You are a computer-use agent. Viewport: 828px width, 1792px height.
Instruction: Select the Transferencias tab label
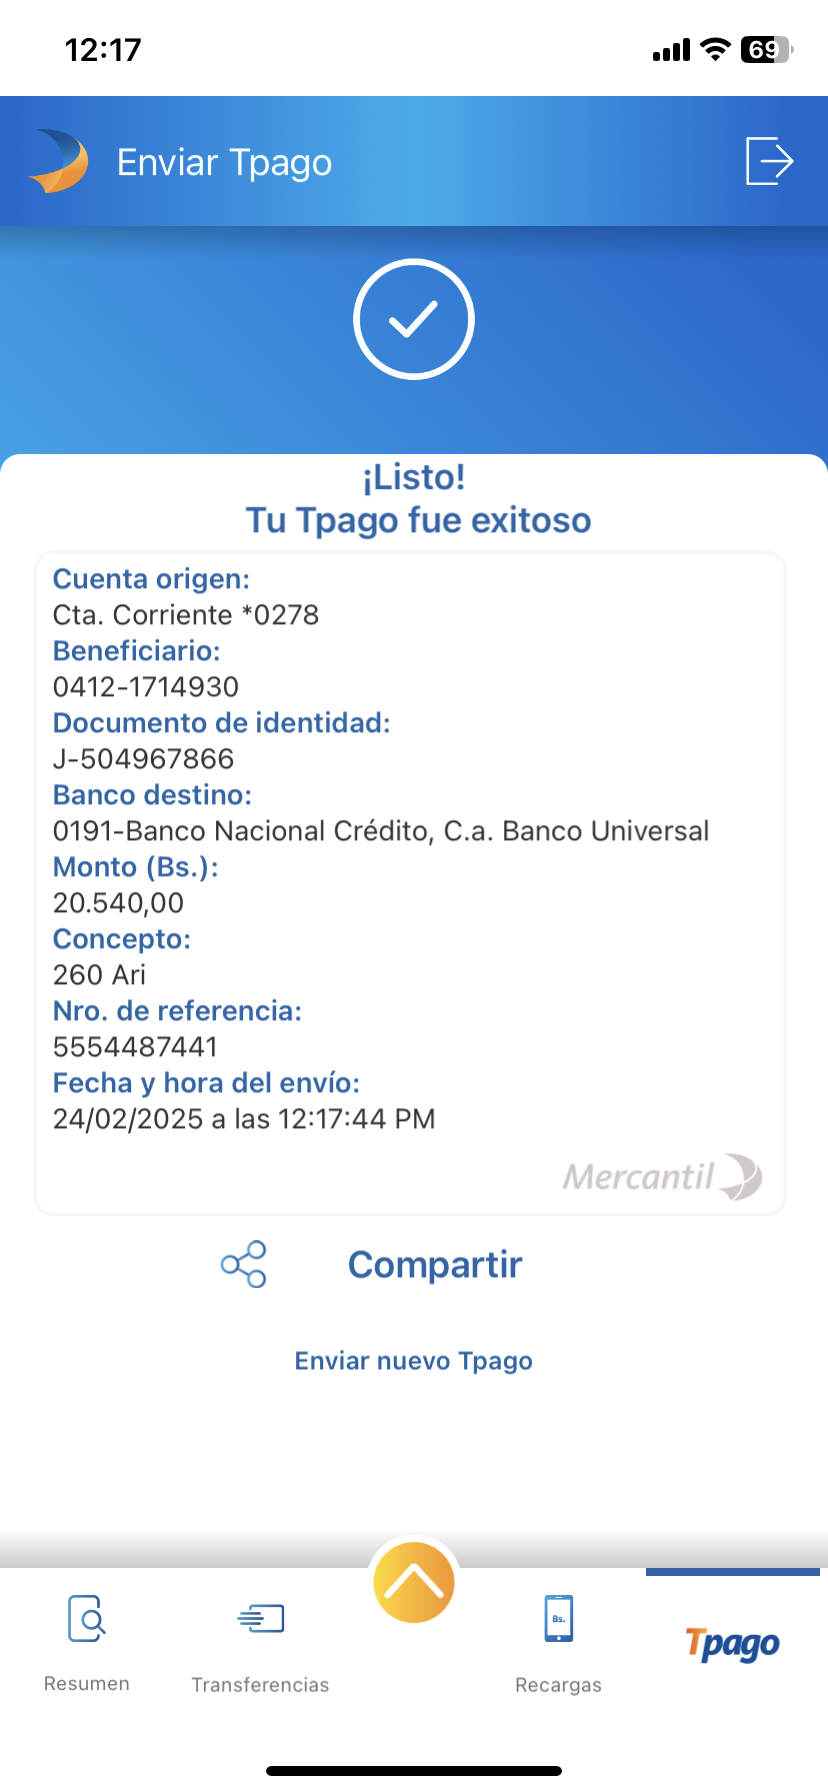260,1685
